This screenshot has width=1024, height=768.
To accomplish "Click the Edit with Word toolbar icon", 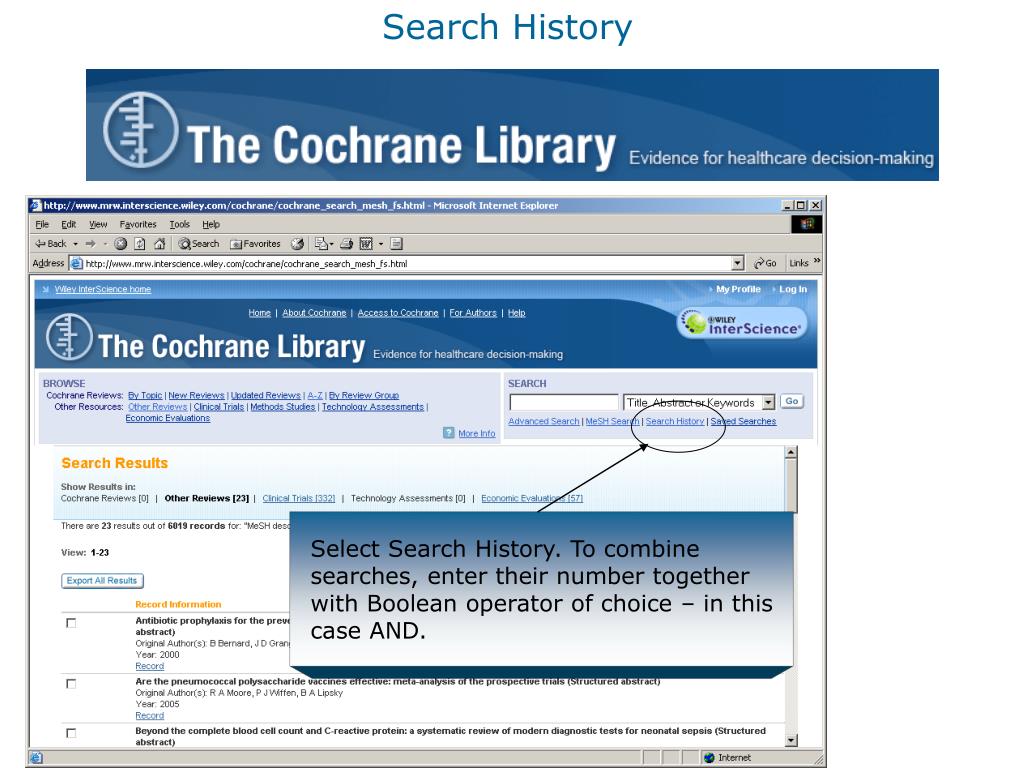I will tap(366, 244).
